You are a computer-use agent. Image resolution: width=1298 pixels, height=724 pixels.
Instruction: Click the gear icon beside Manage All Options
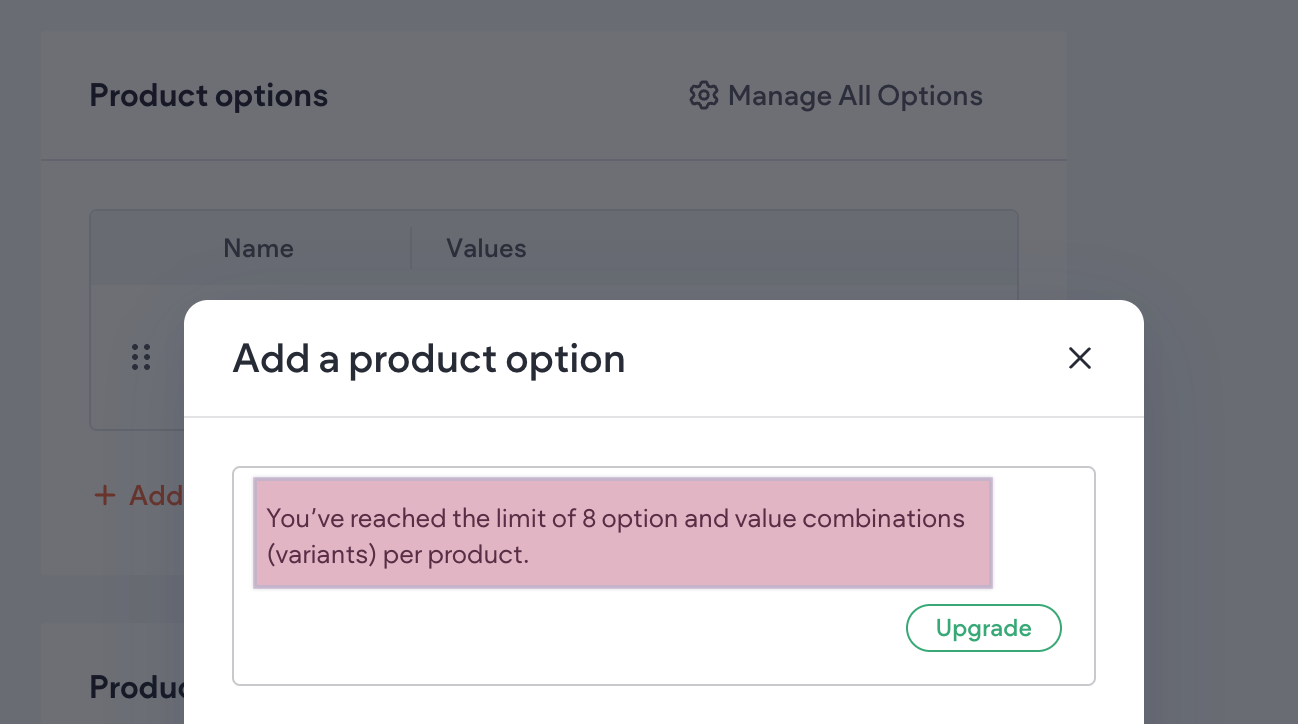click(704, 95)
